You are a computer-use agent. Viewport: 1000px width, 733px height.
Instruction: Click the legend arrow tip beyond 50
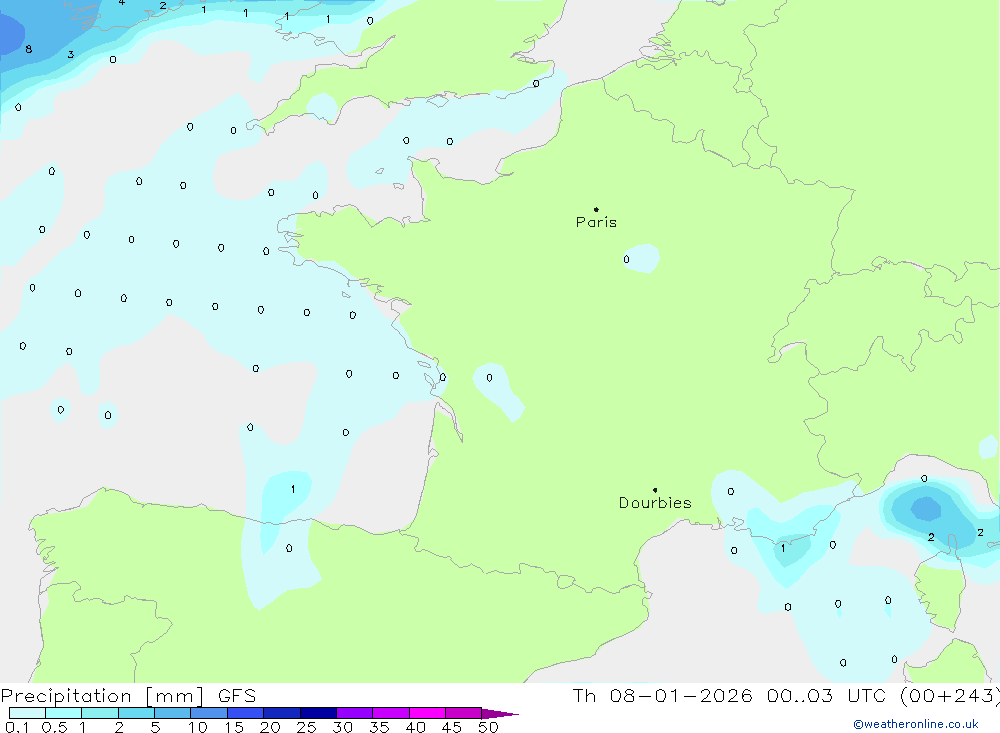coord(501,714)
